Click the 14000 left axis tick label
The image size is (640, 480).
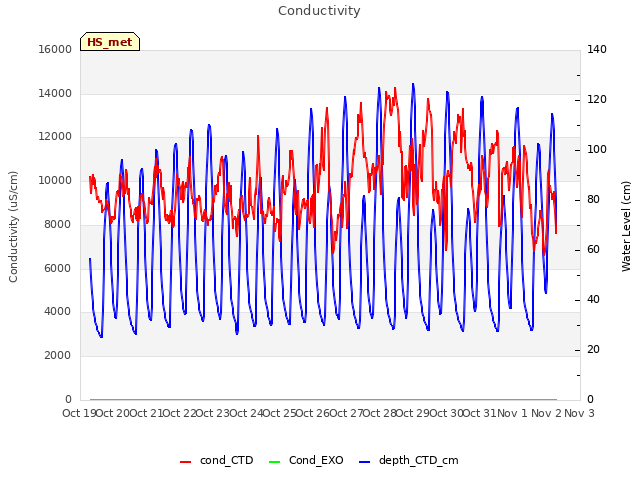(x=55, y=93)
